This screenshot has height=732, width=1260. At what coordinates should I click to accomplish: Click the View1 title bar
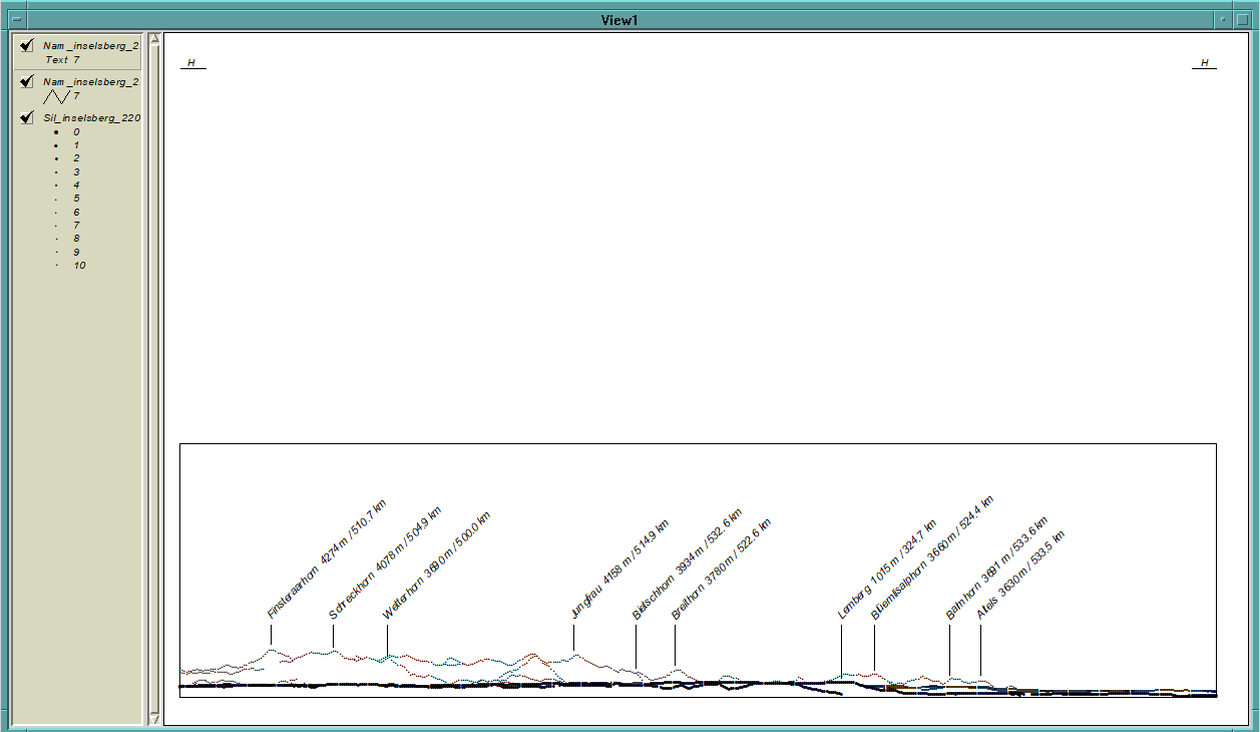[620, 20]
